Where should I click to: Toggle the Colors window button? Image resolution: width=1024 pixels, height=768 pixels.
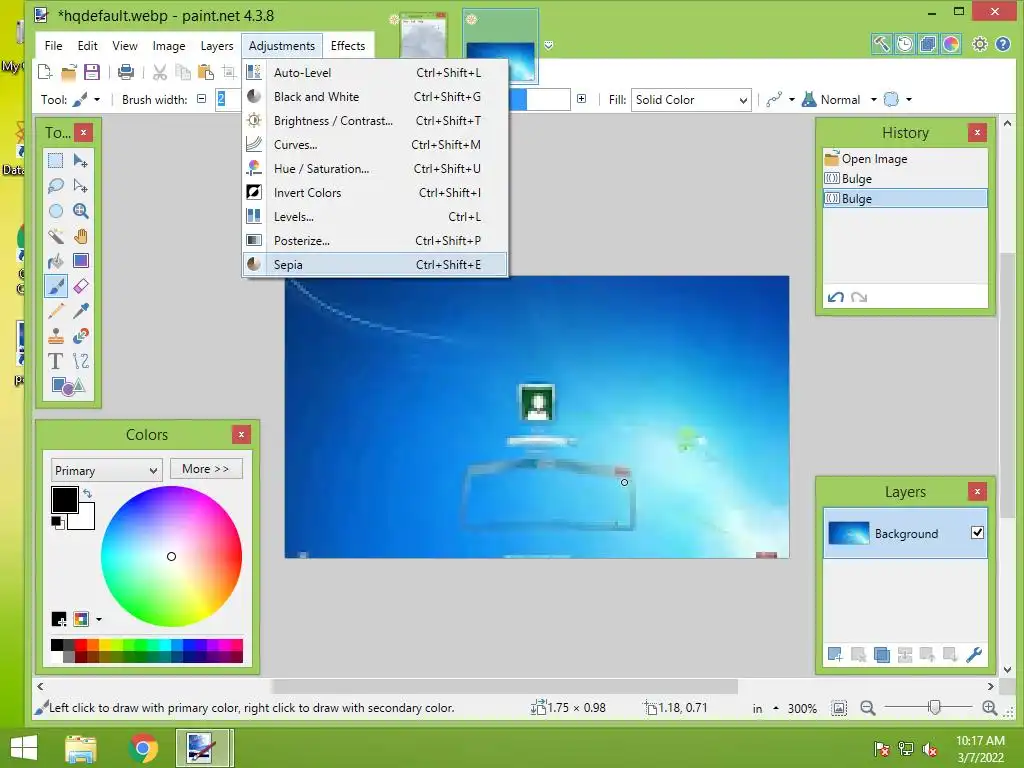pyautogui.click(x=951, y=44)
